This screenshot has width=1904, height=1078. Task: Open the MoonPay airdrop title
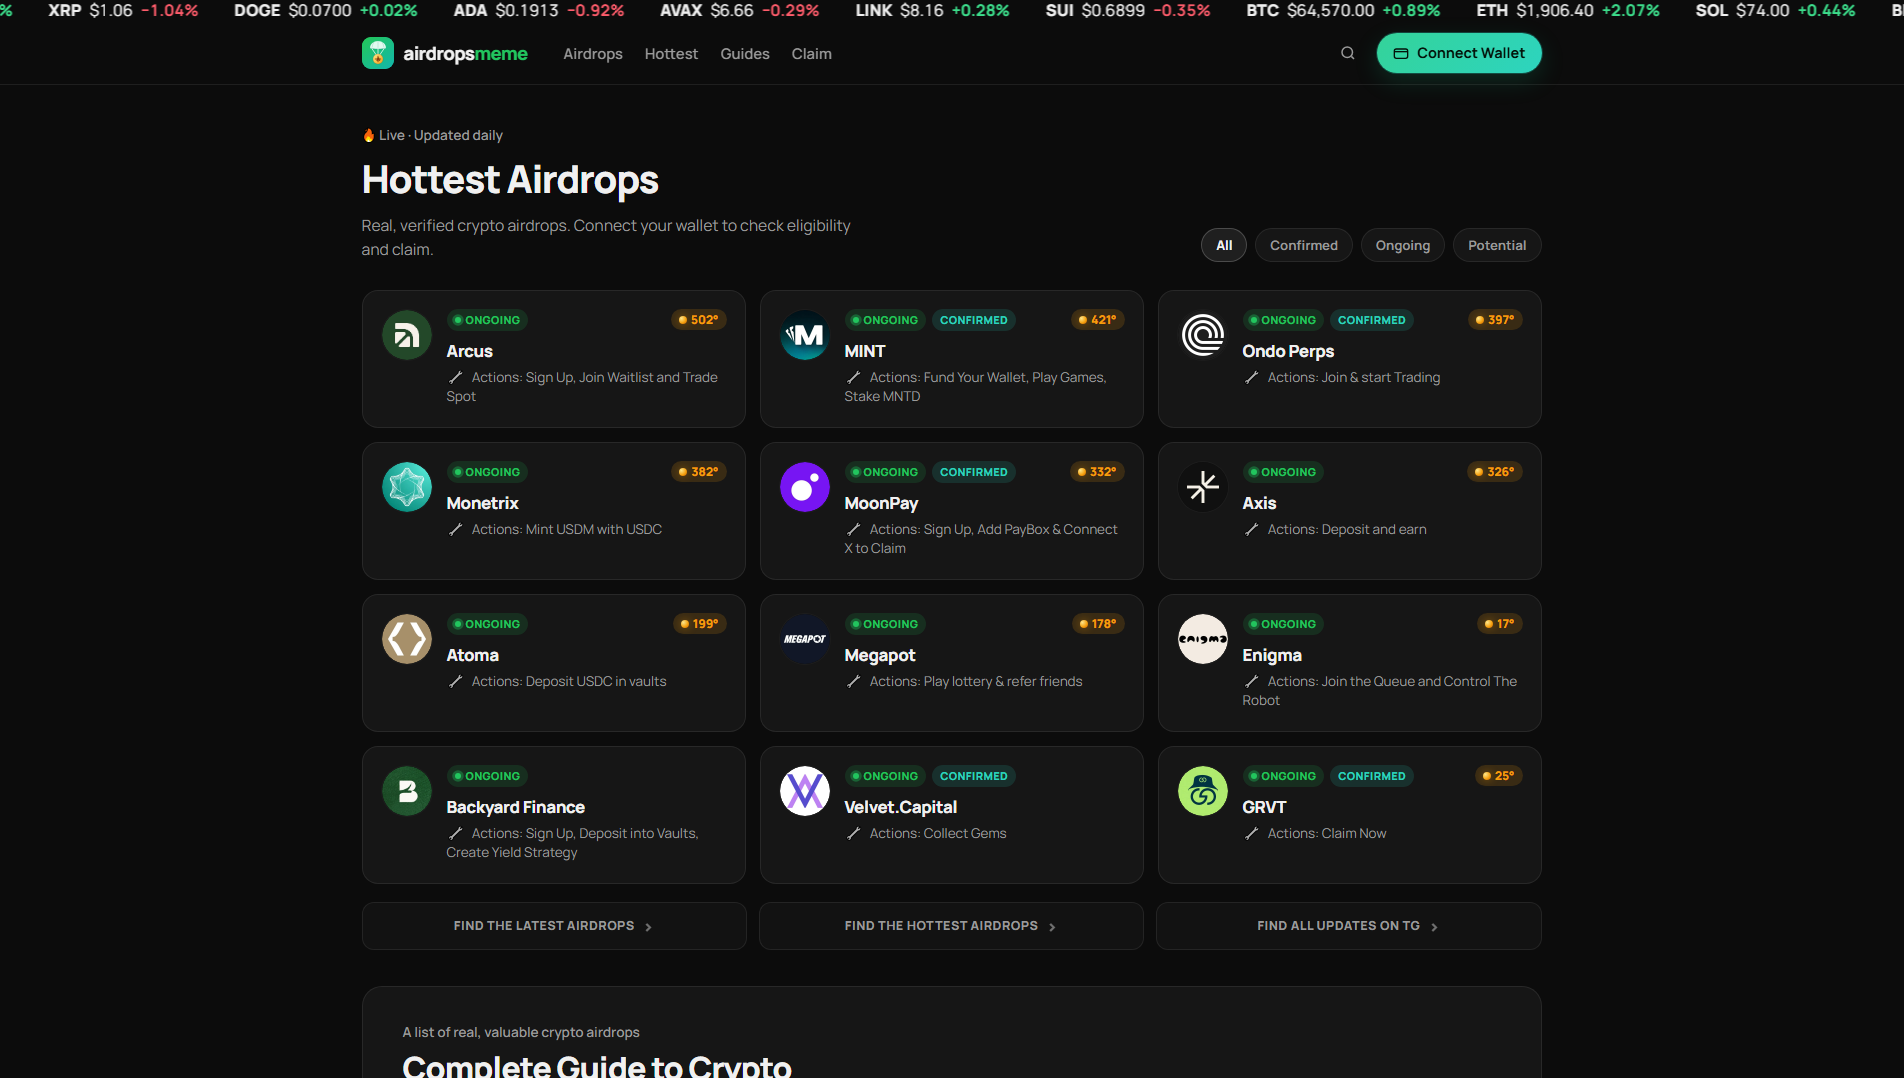pyautogui.click(x=881, y=503)
